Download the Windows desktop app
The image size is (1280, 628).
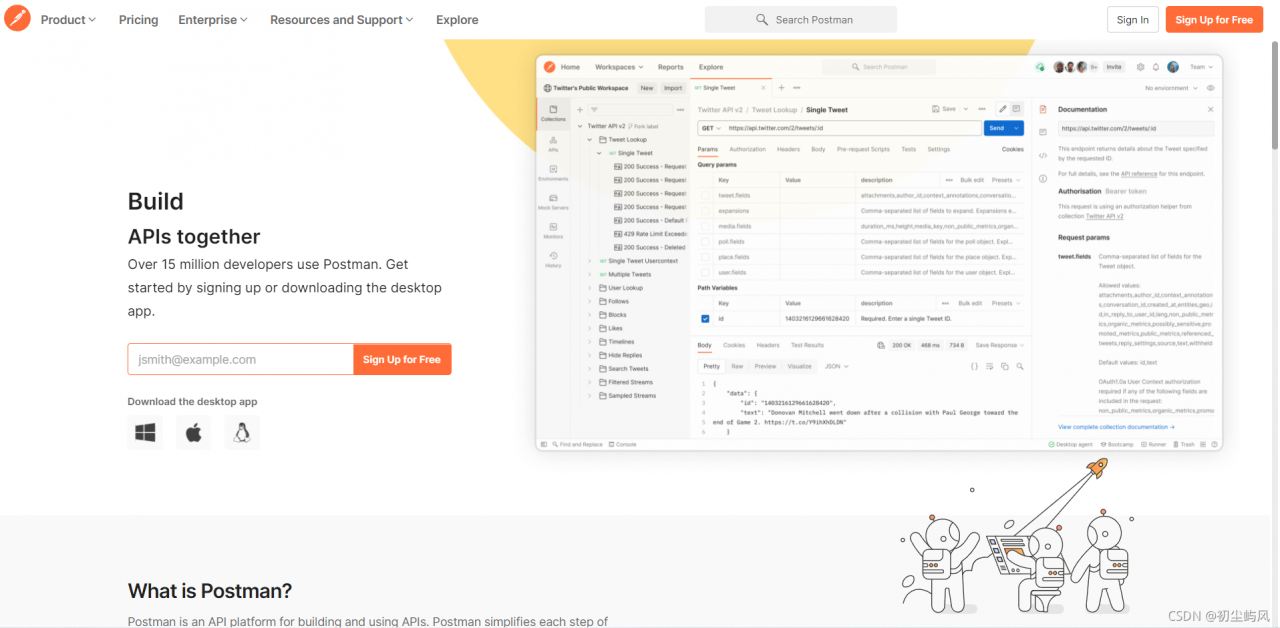[x=145, y=433]
